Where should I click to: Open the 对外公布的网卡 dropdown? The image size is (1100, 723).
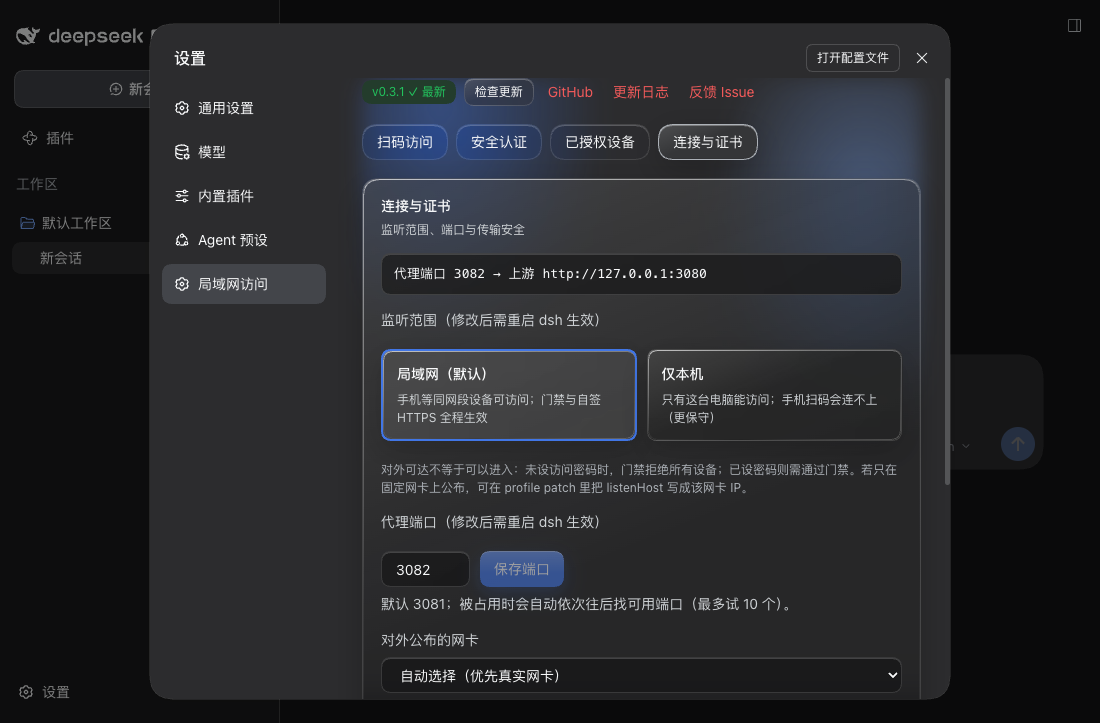(640, 675)
